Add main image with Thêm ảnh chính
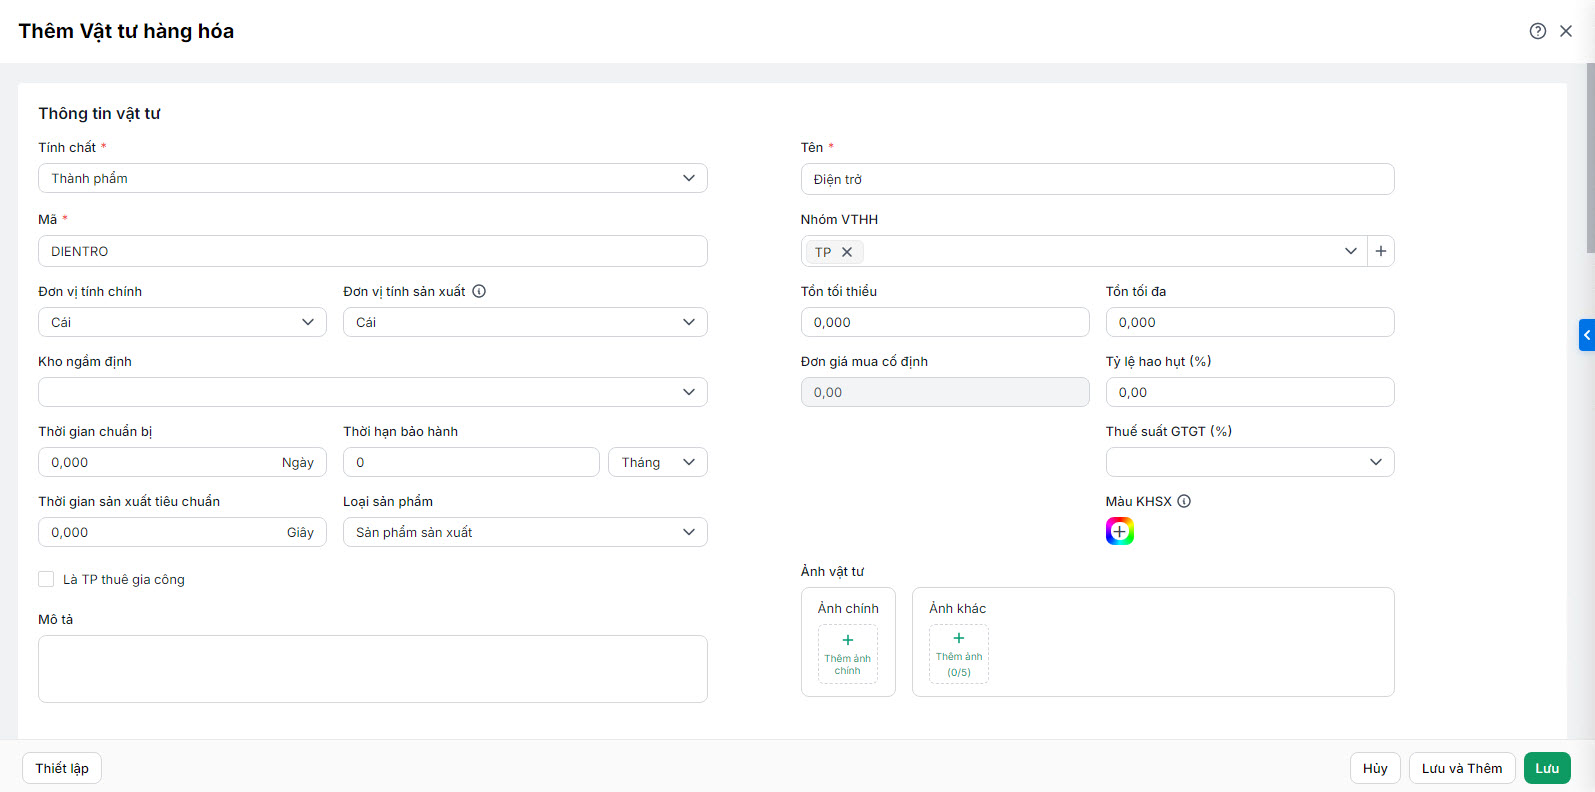 tap(848, 654)
